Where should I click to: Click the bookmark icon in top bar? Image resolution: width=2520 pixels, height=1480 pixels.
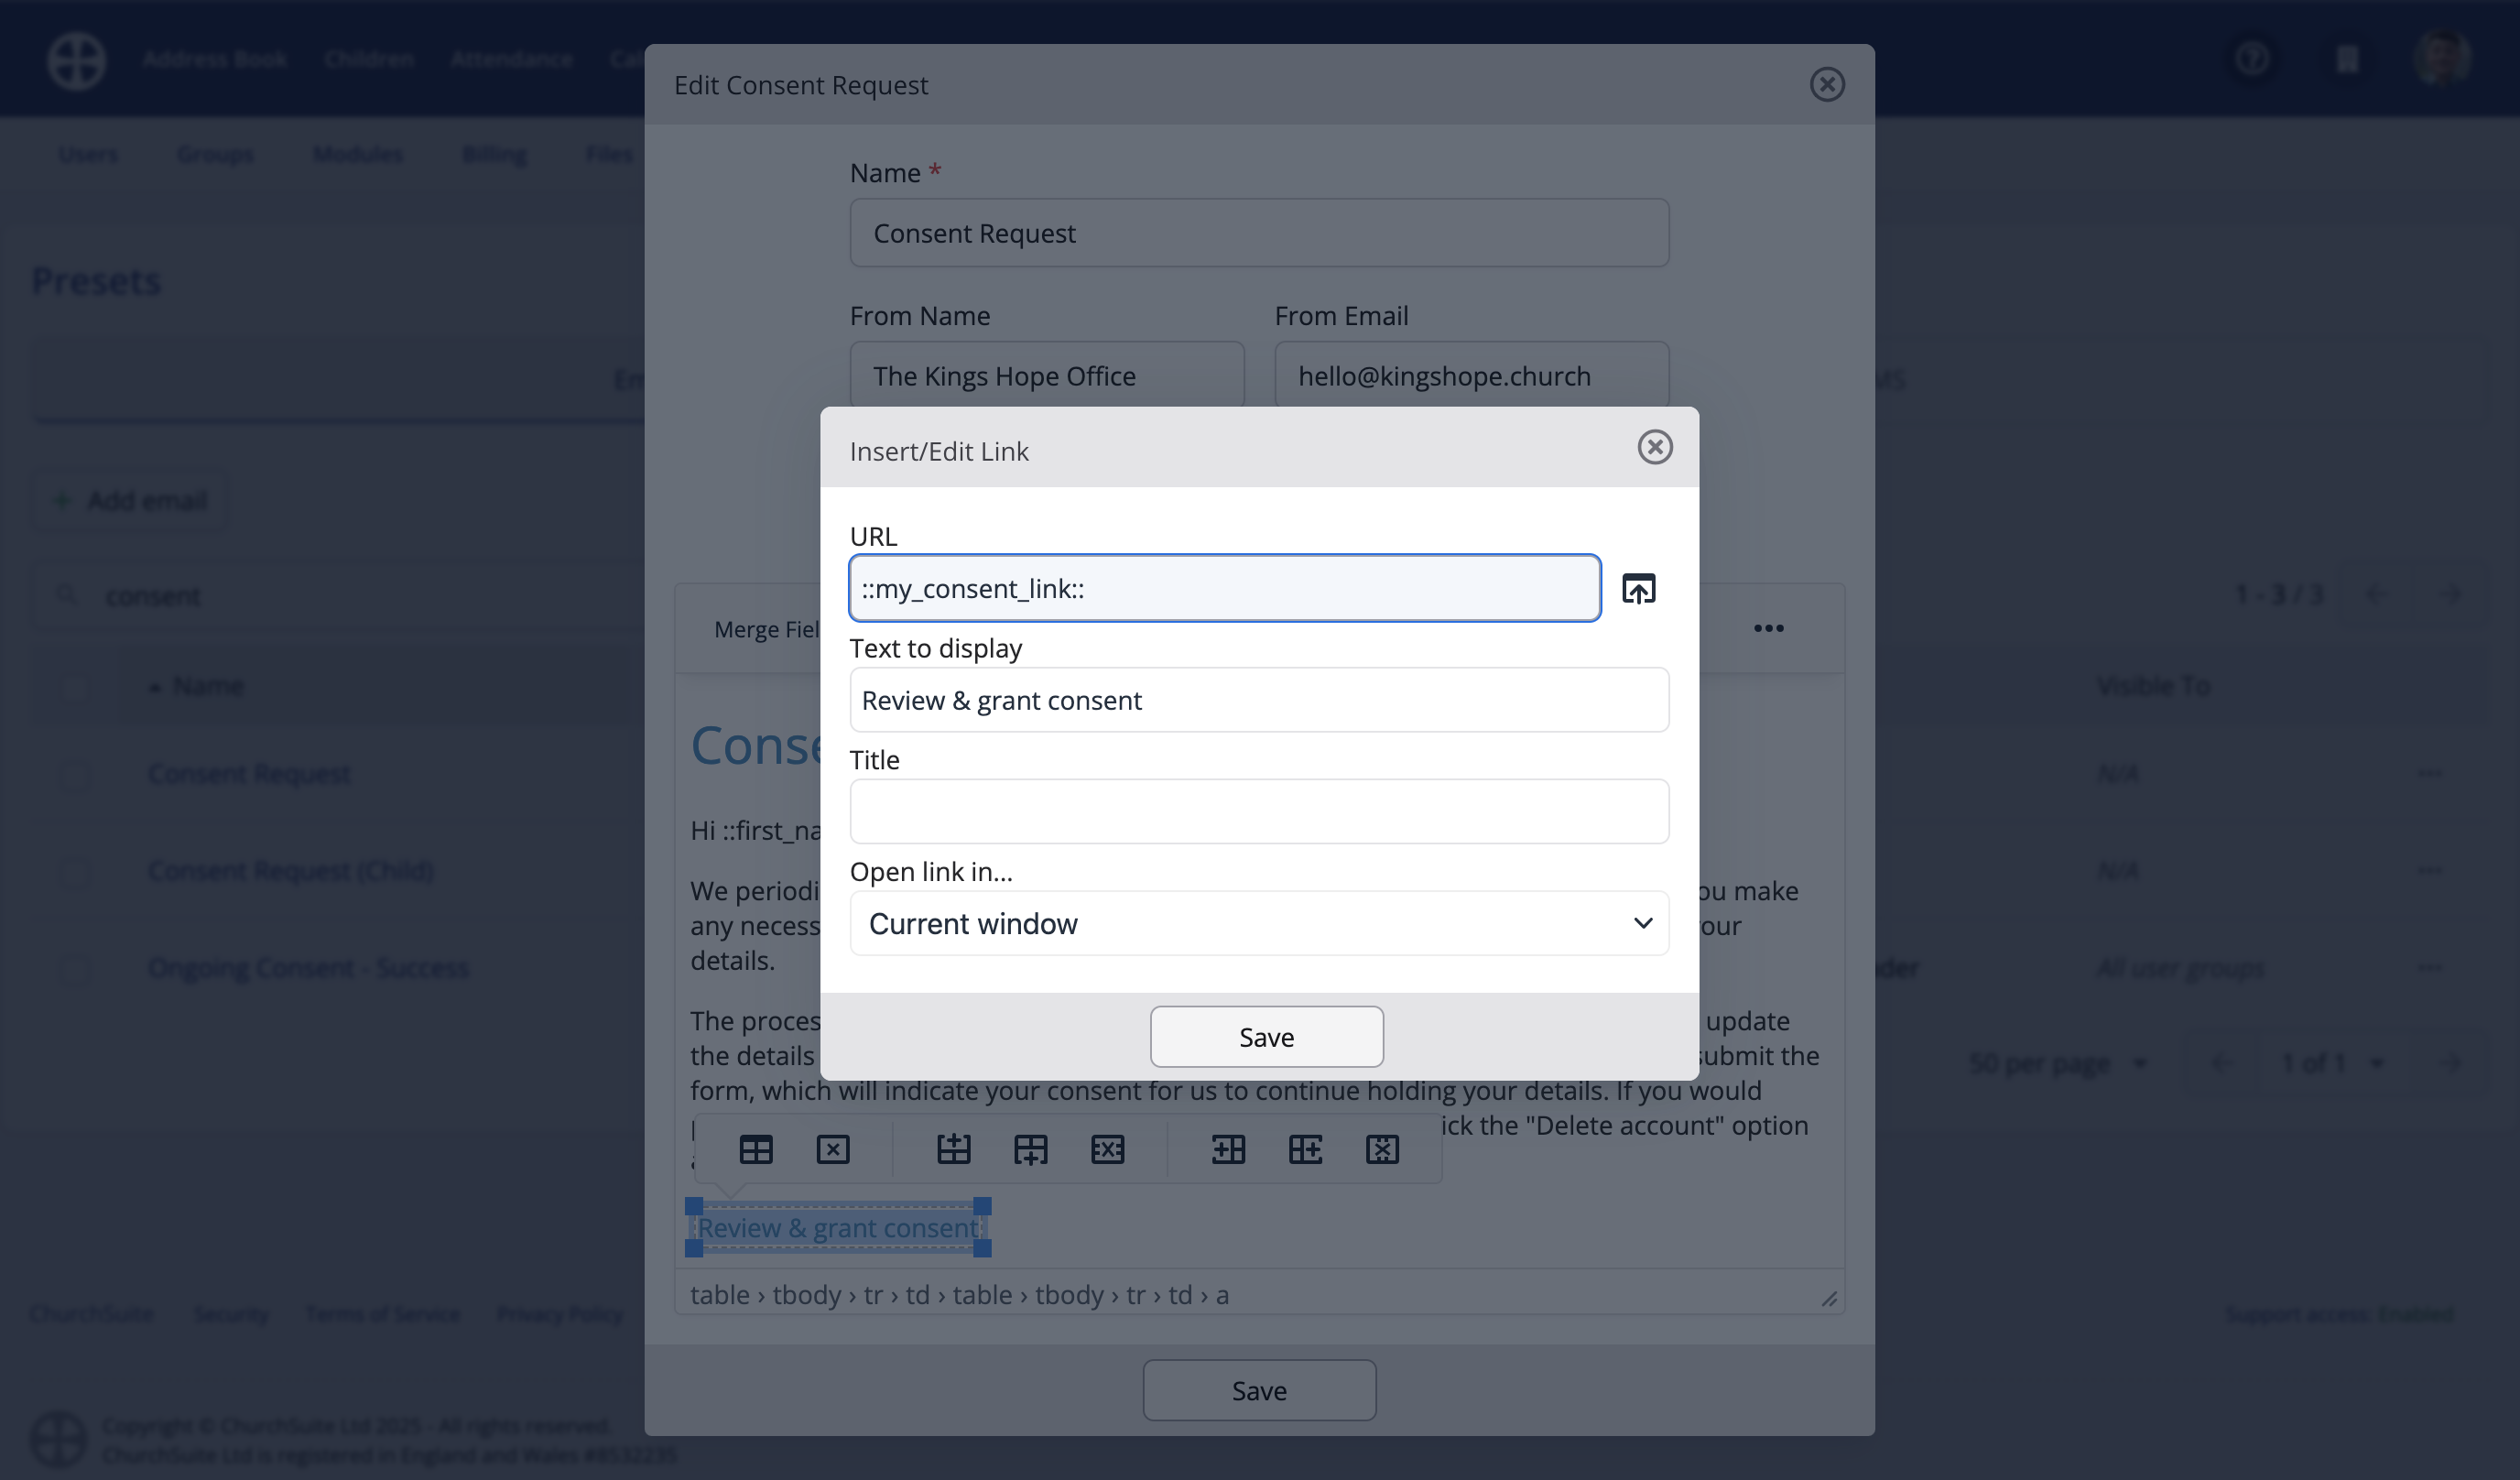2347,59
